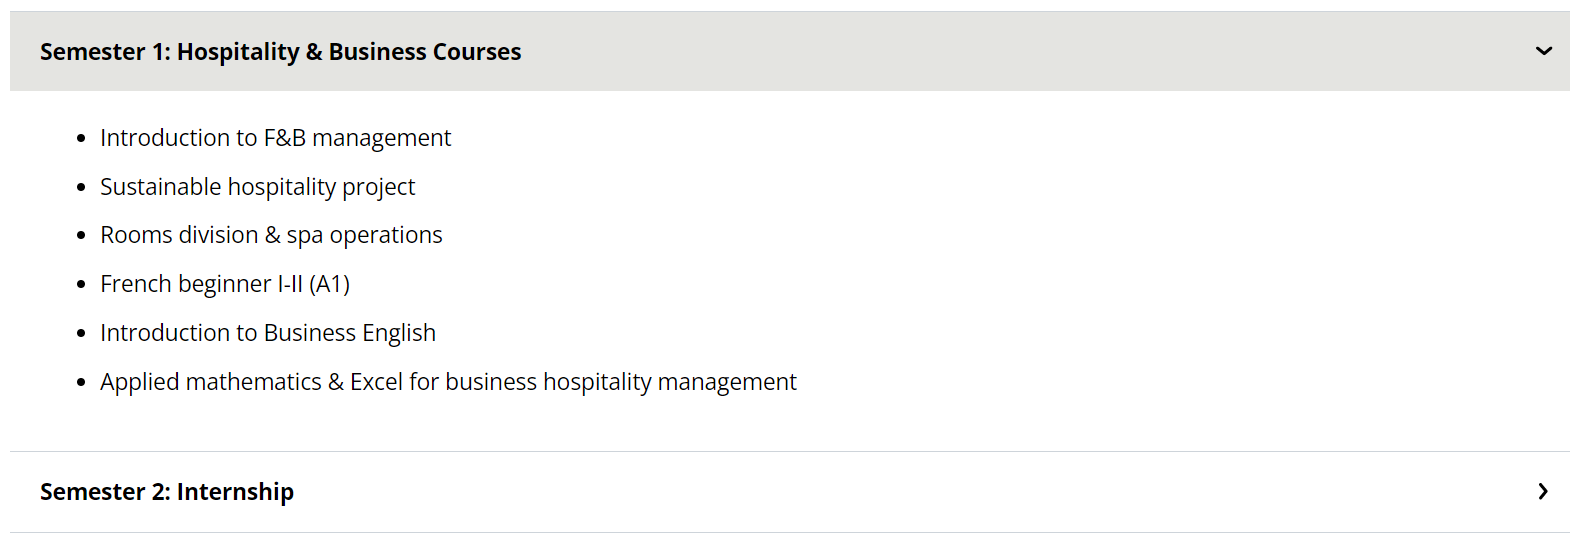The width and height of the screenshot is (1584, 559).
Task: Click the empty gray area of Semester 1 header
Action: pyautogui.click(x=1000, y=52)
